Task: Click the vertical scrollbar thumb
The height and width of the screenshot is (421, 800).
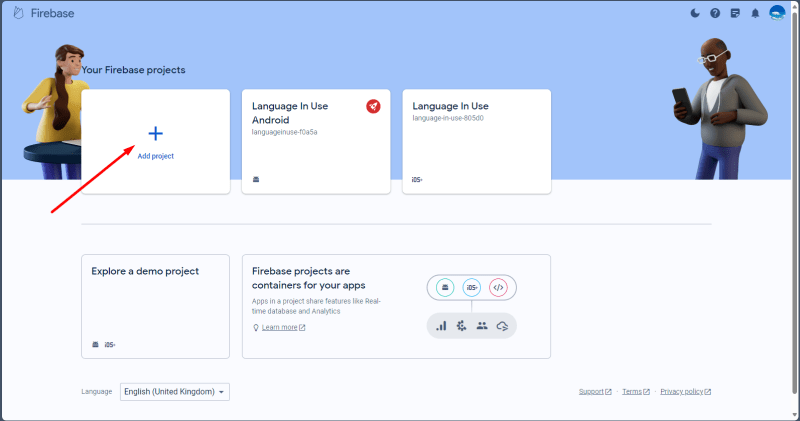Action: [794, 202]
